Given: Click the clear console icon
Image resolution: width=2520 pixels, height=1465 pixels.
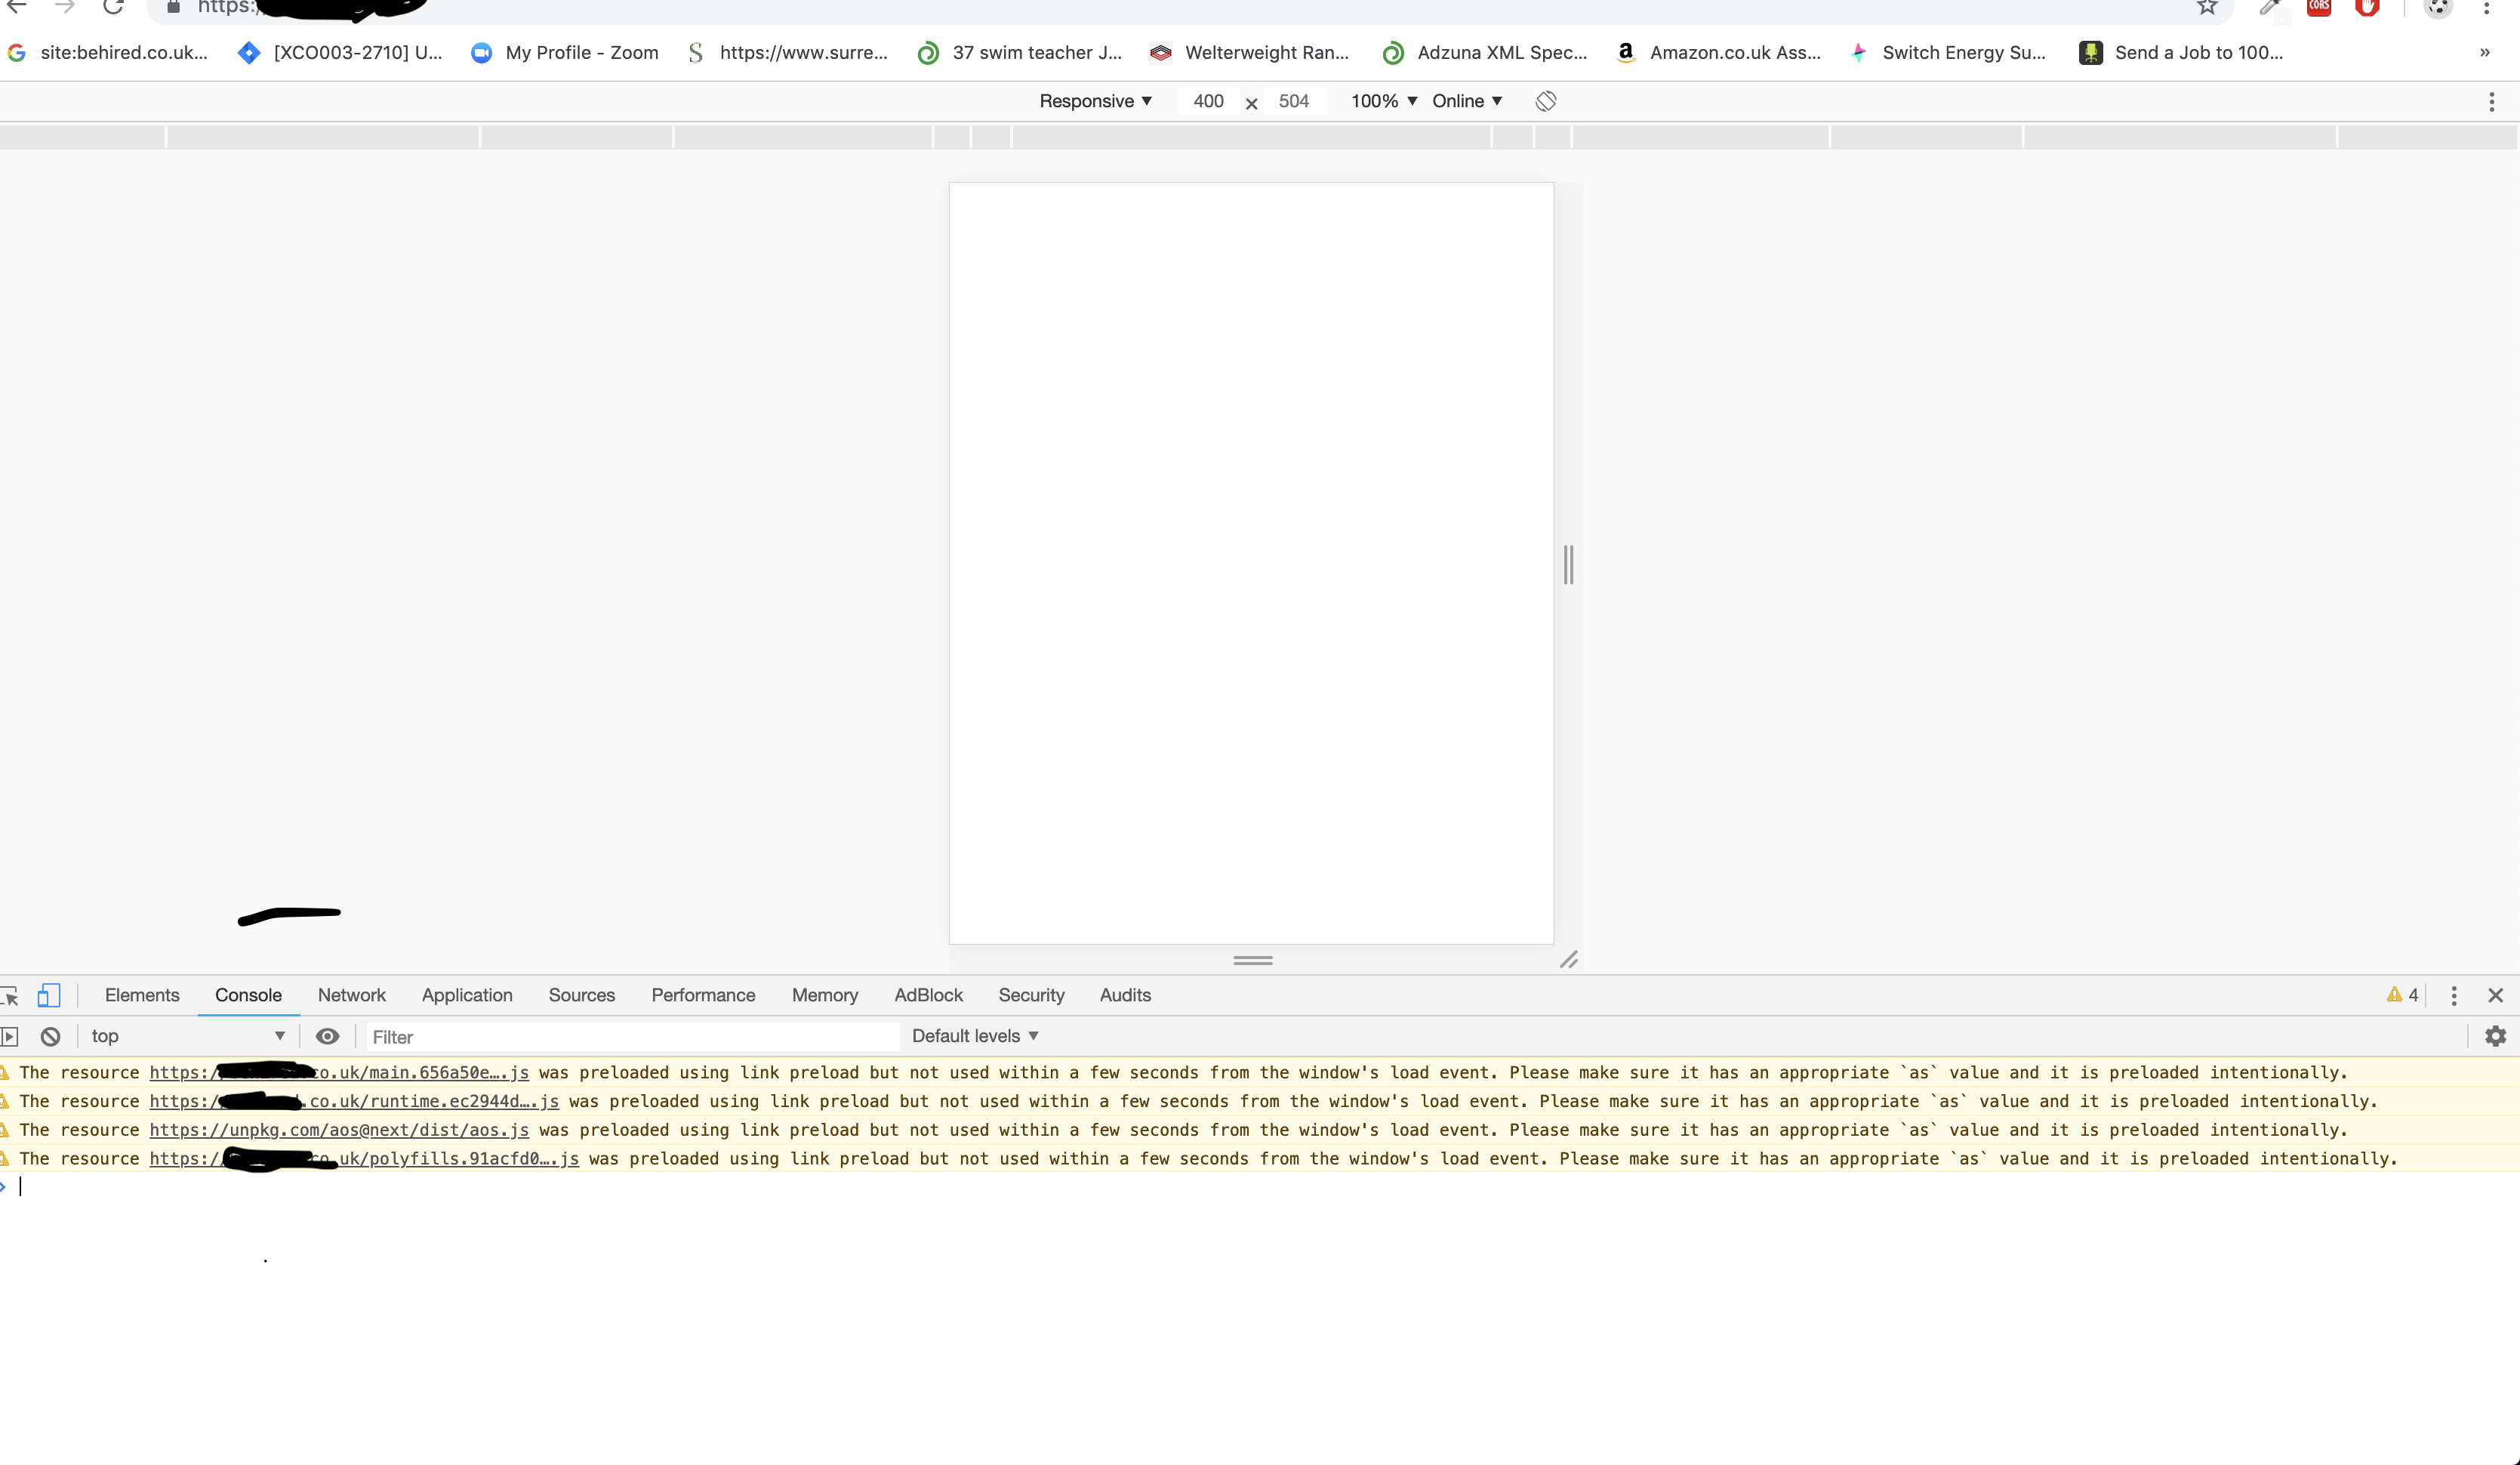Looking at the screenshot, I should tap(50, 1037).
